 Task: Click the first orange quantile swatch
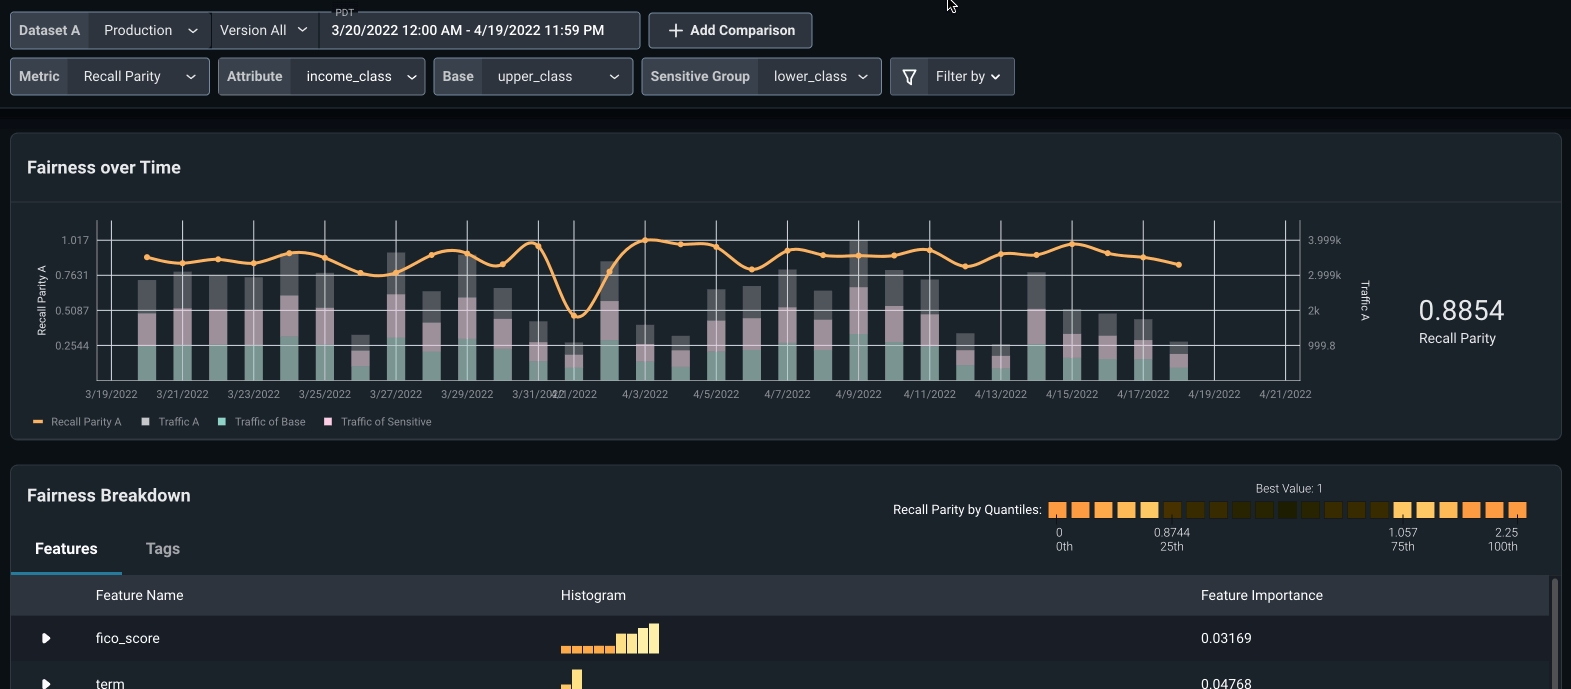point(1057,510)
